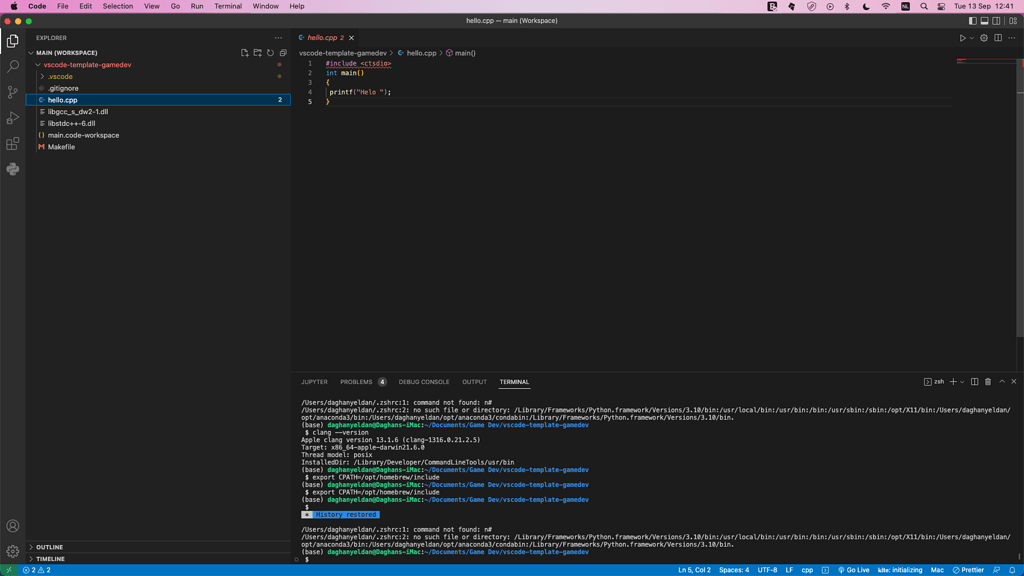
Task: Toggle Go Live server in status bar
Action: [x=854, y=570]
